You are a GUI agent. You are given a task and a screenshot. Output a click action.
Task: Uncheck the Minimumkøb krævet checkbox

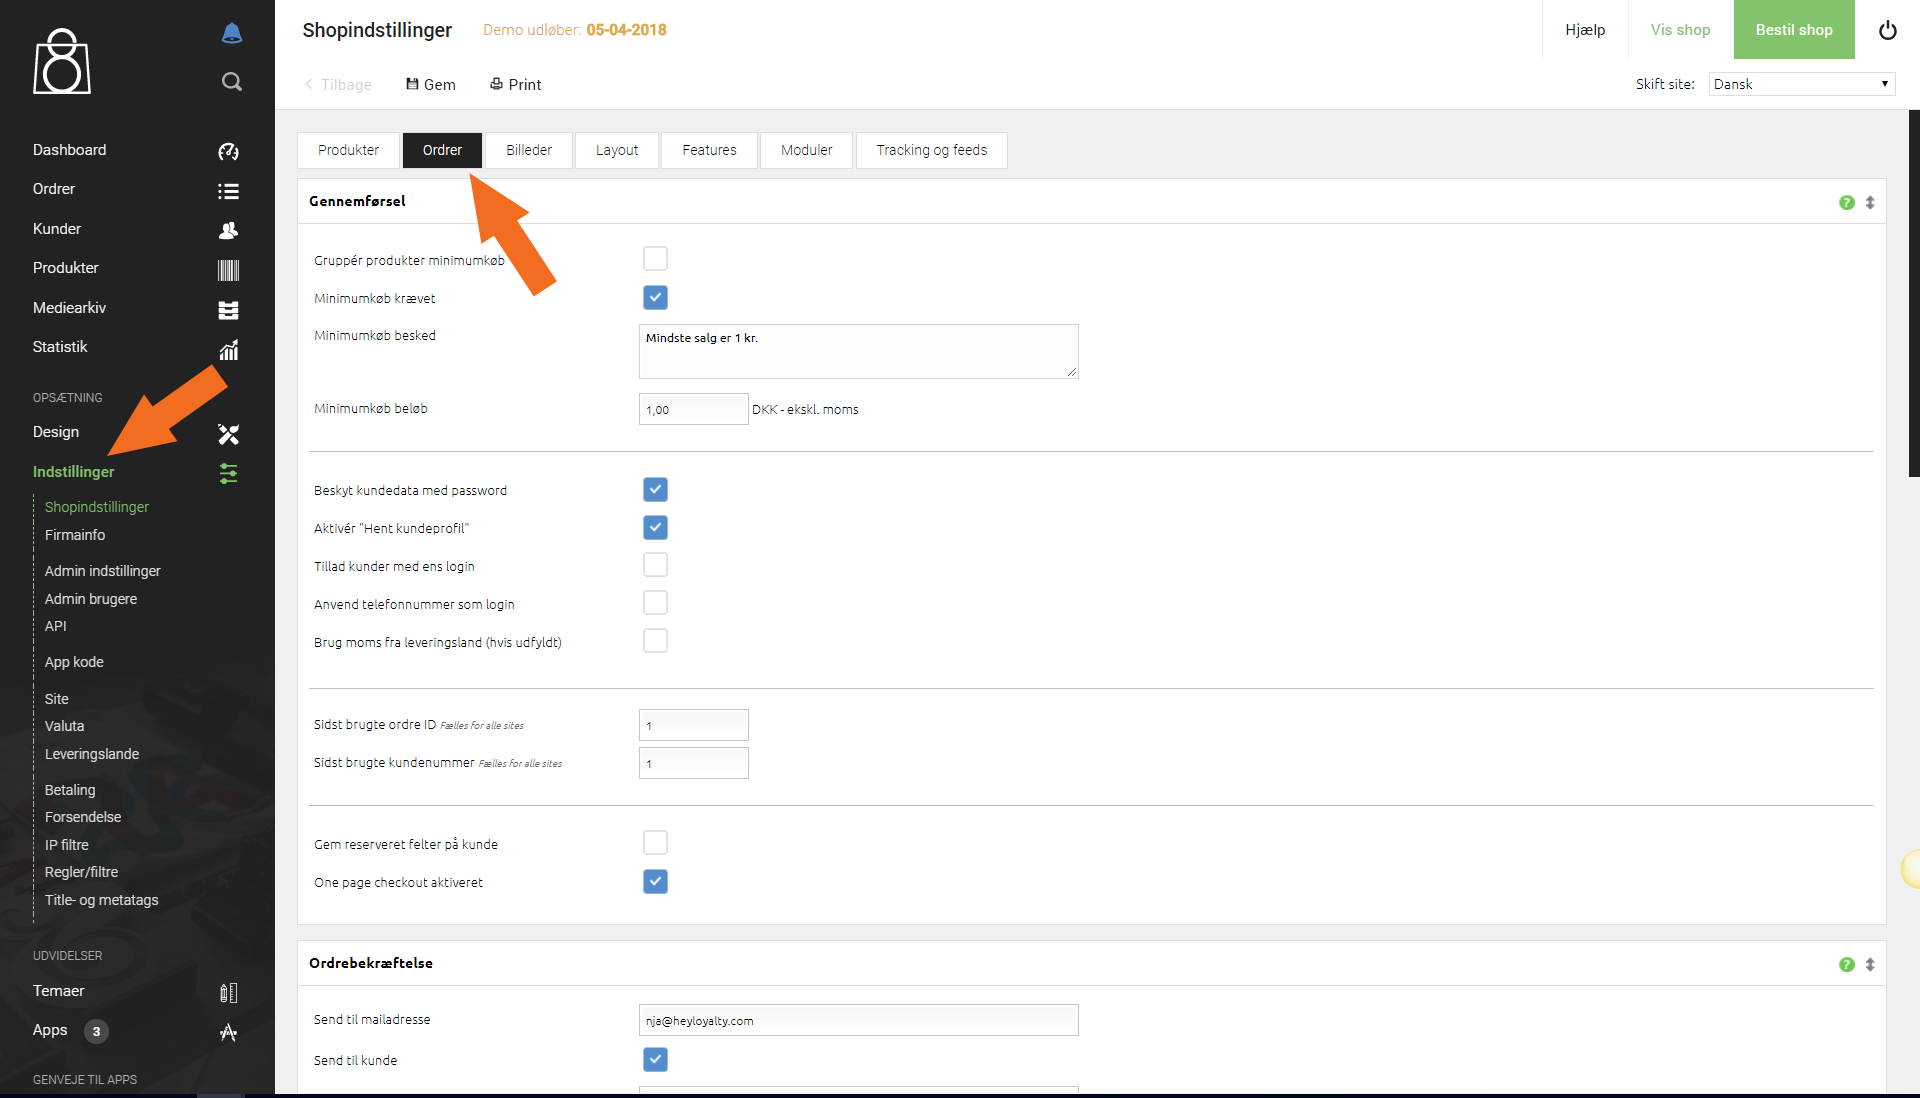[655, 297]
